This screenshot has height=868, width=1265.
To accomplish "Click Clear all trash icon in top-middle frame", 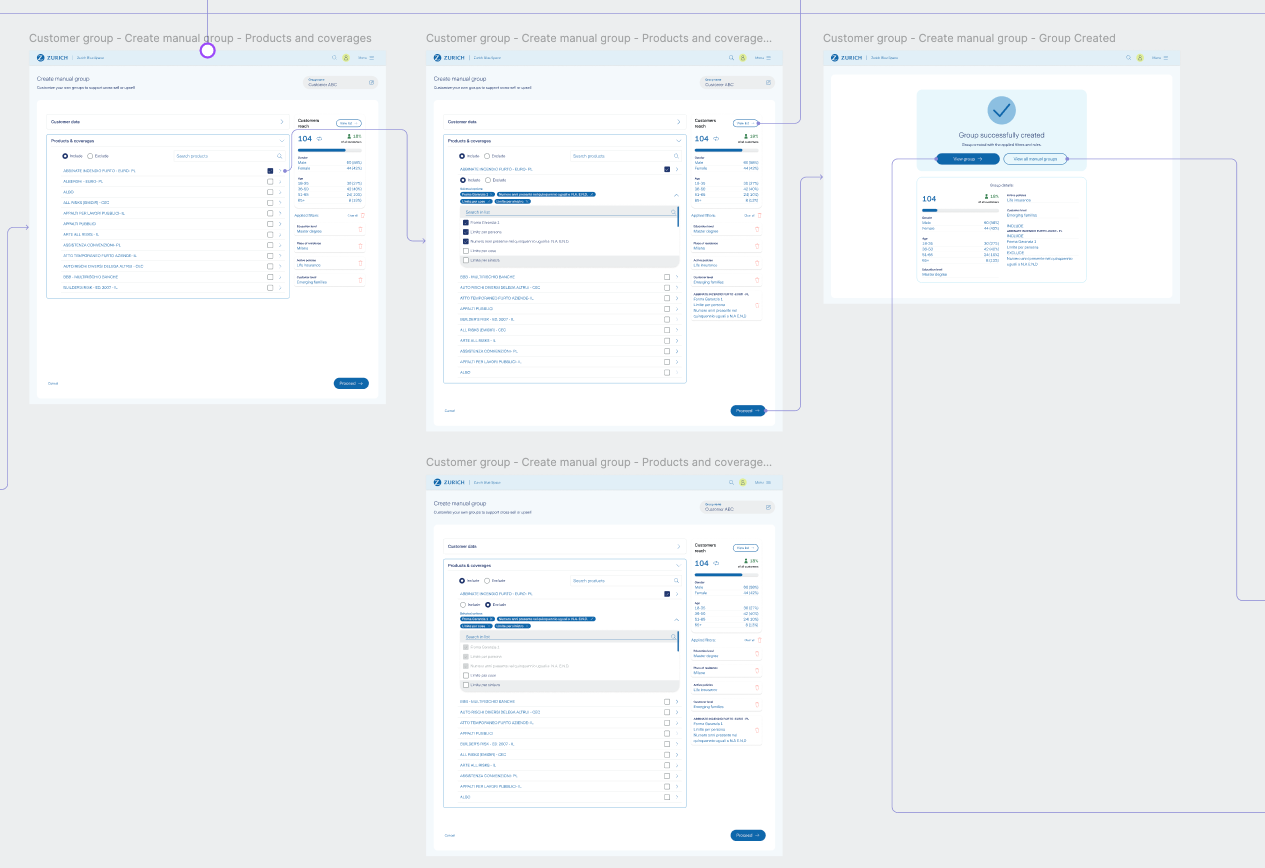I will click(760, 215).
